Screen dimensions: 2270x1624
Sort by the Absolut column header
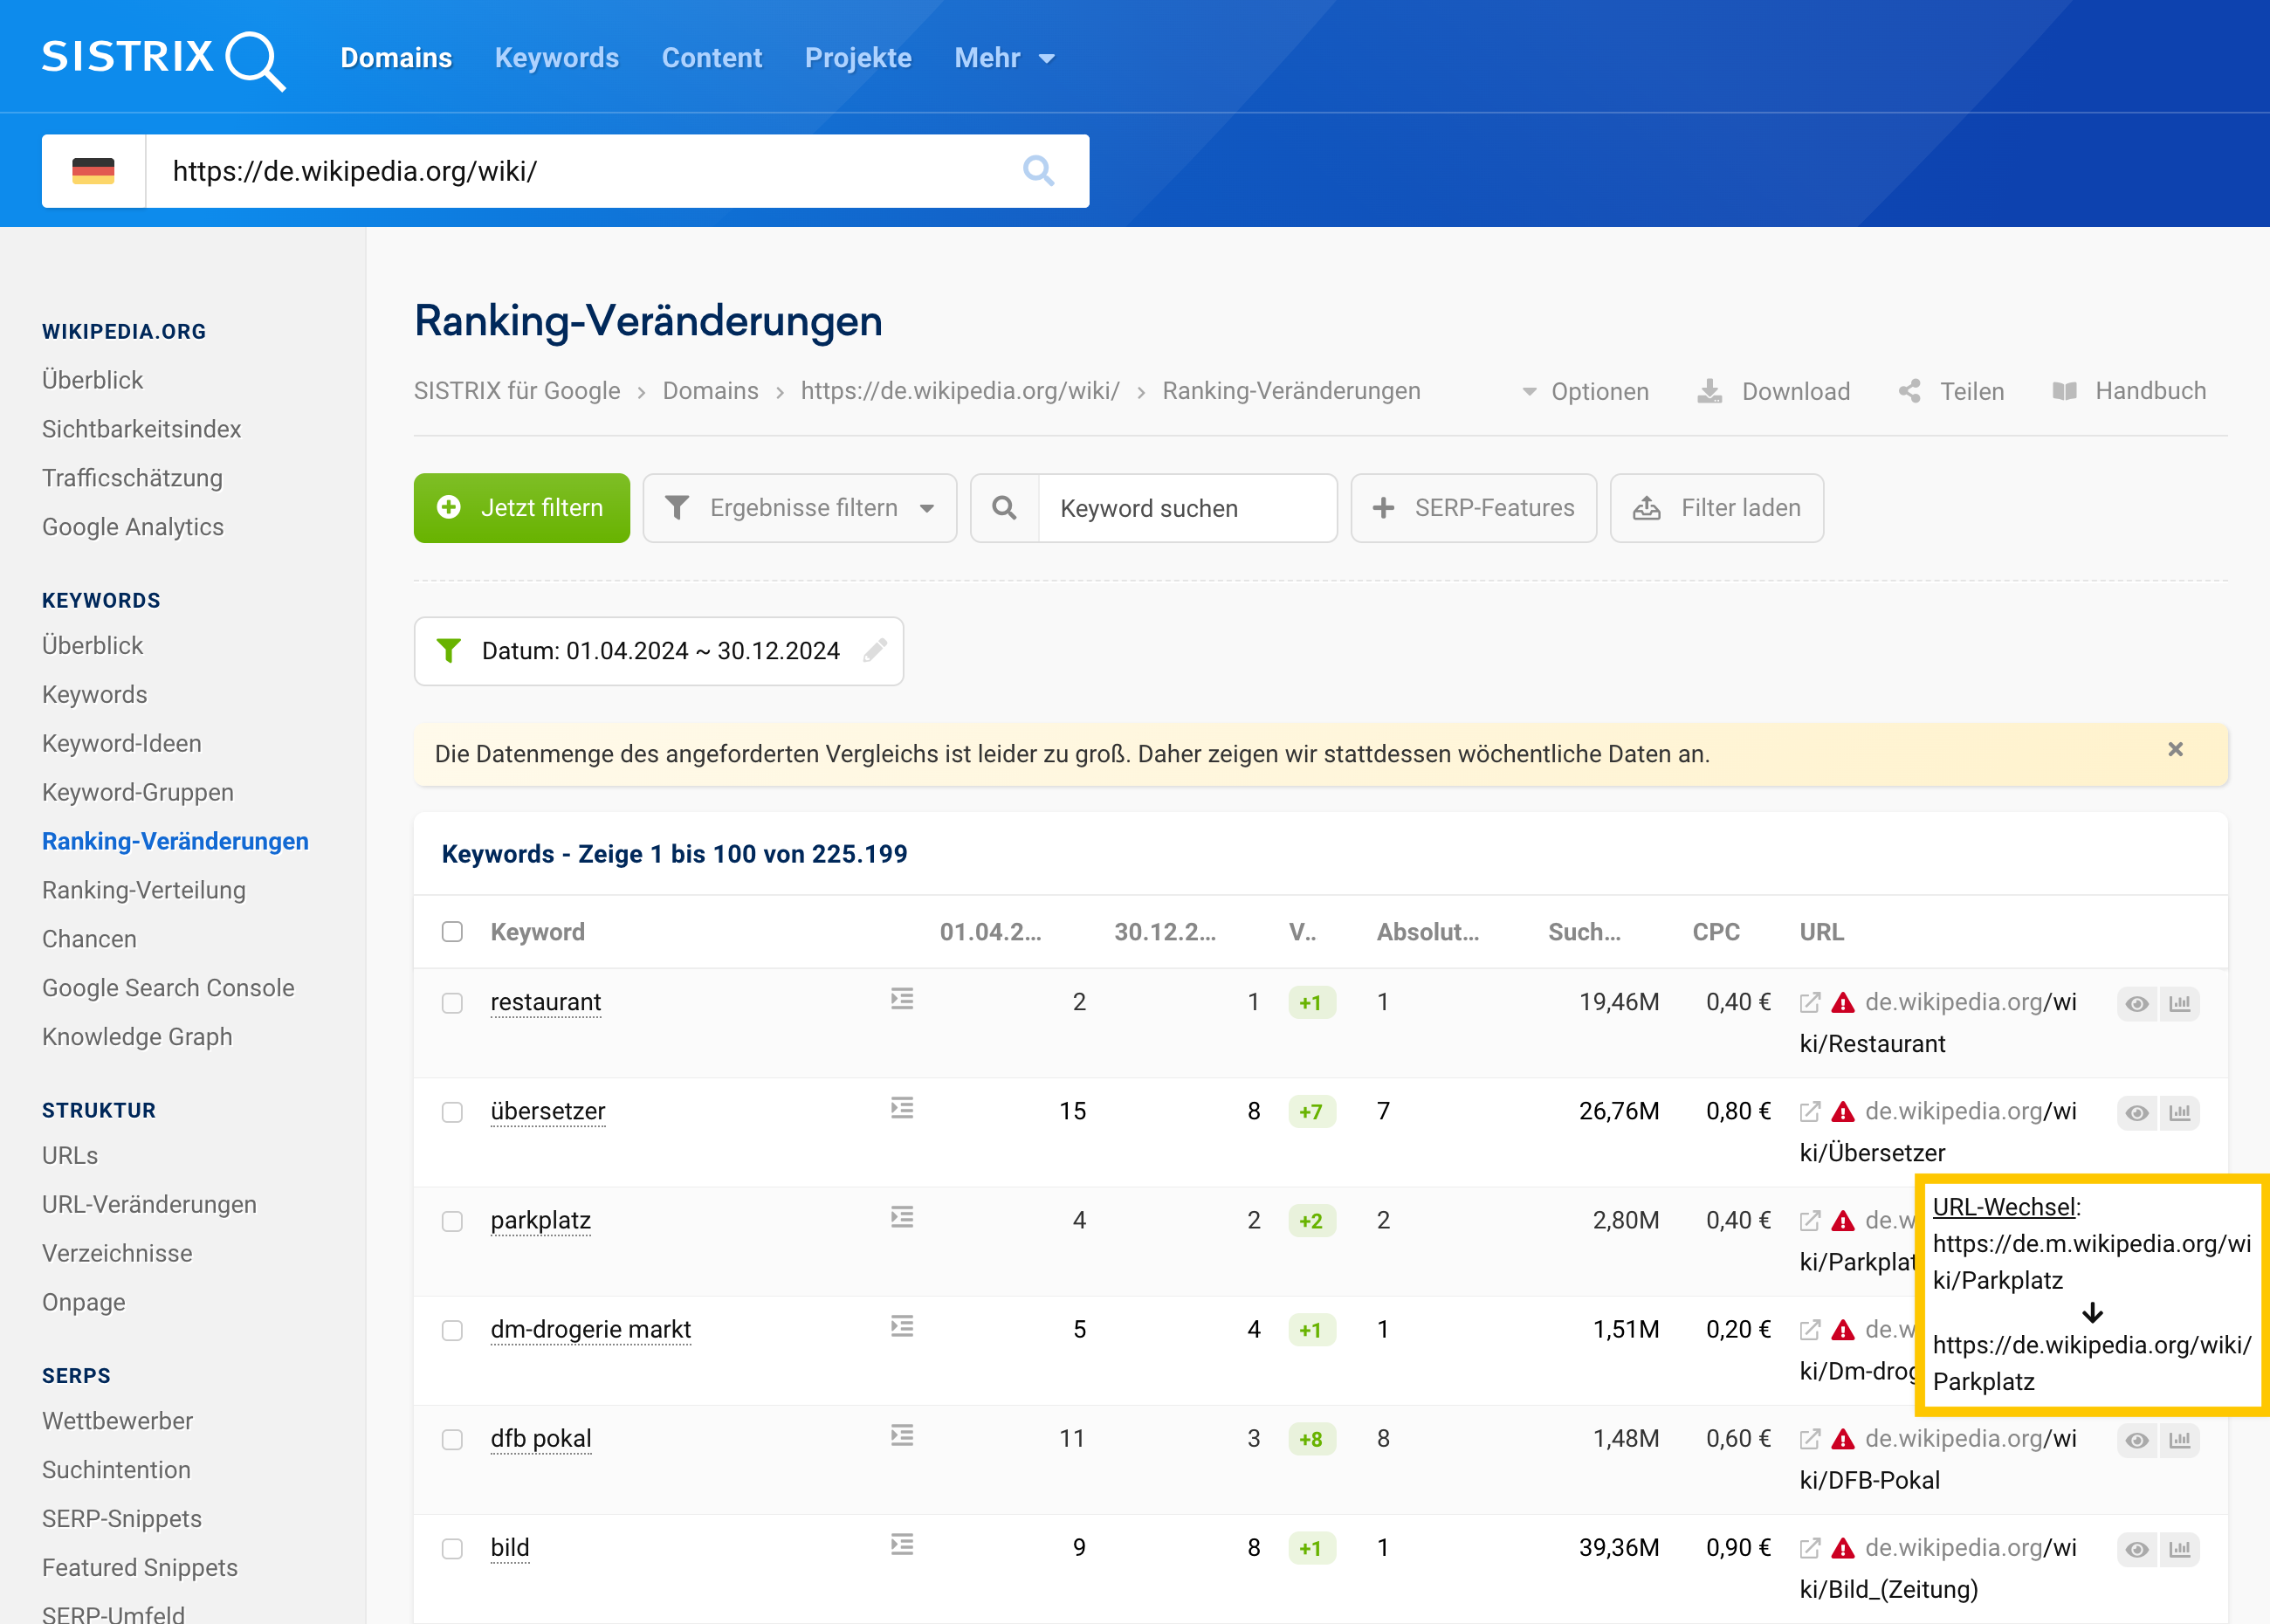(x=1427, y=931)
